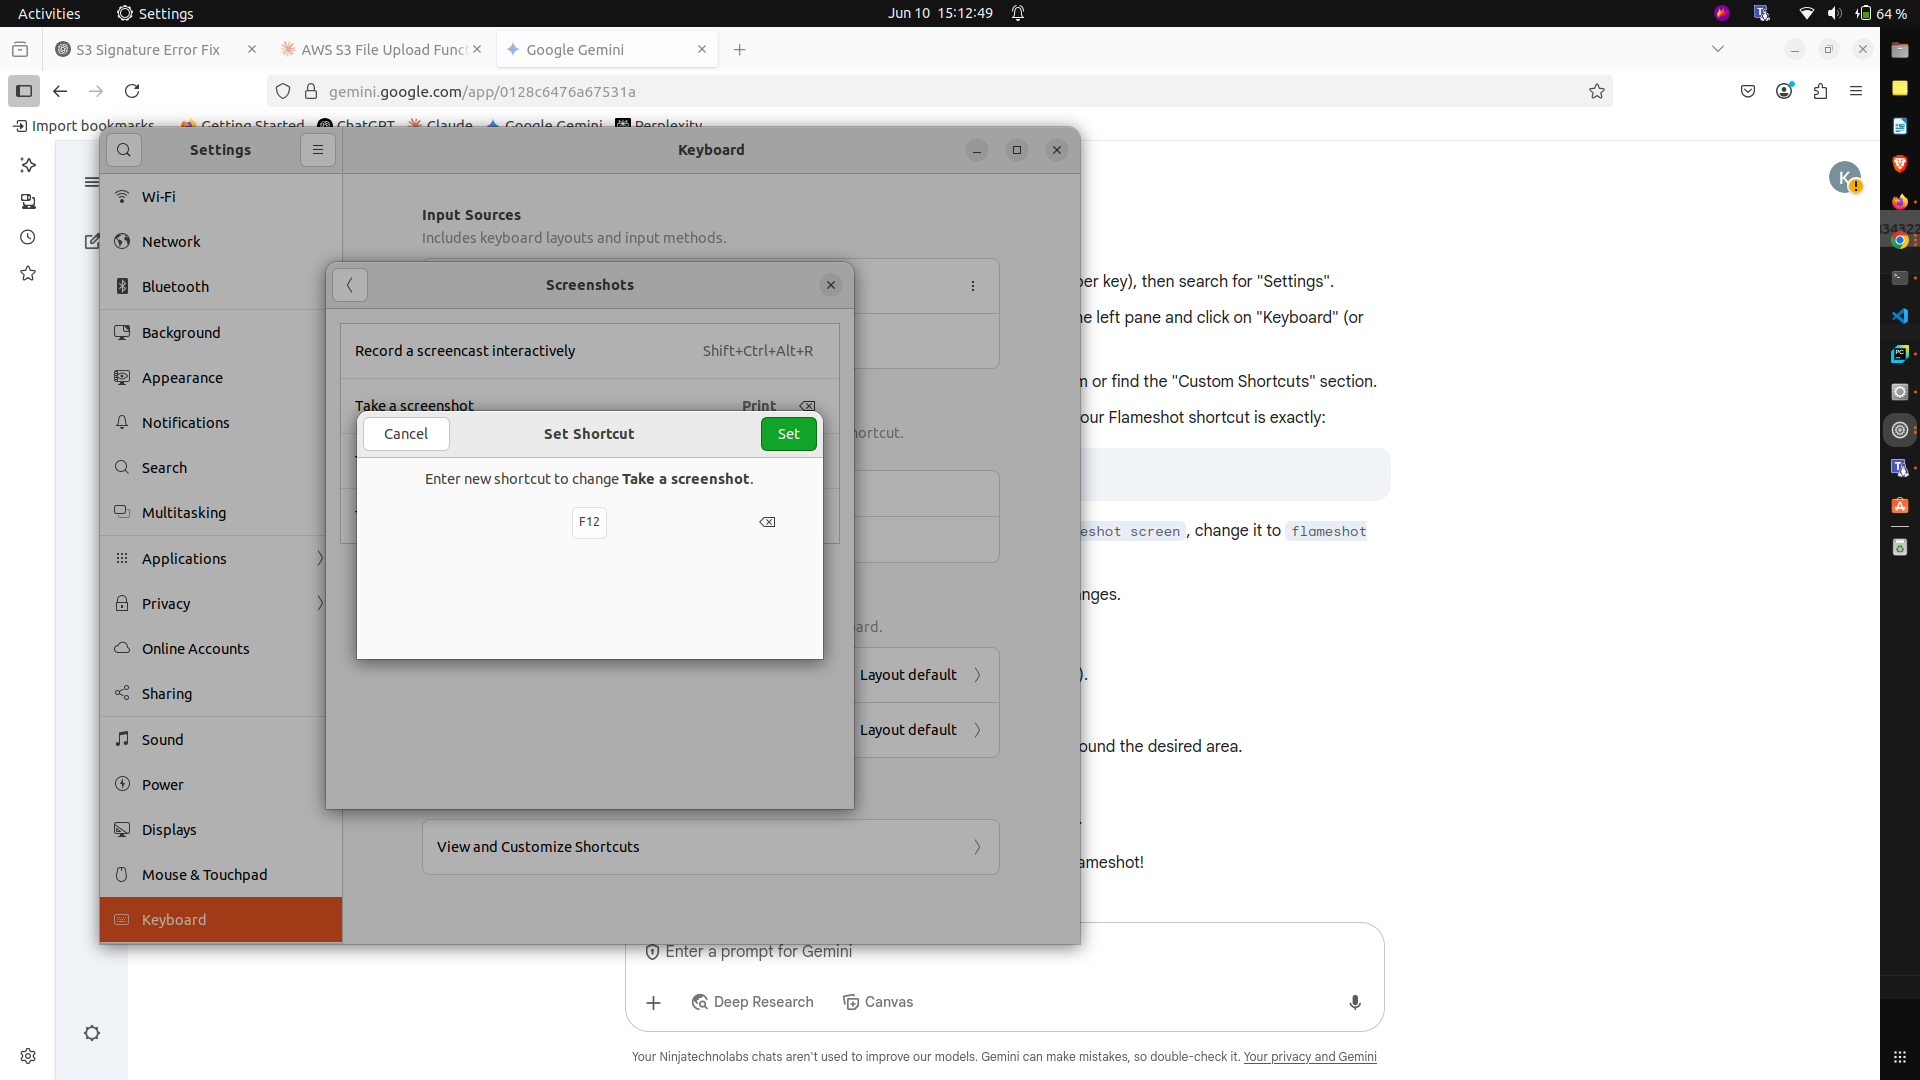Reload the current browser page
The width and height of the screenshot is (1920, 1080).
pyautogui.click(x=132, y=92)
